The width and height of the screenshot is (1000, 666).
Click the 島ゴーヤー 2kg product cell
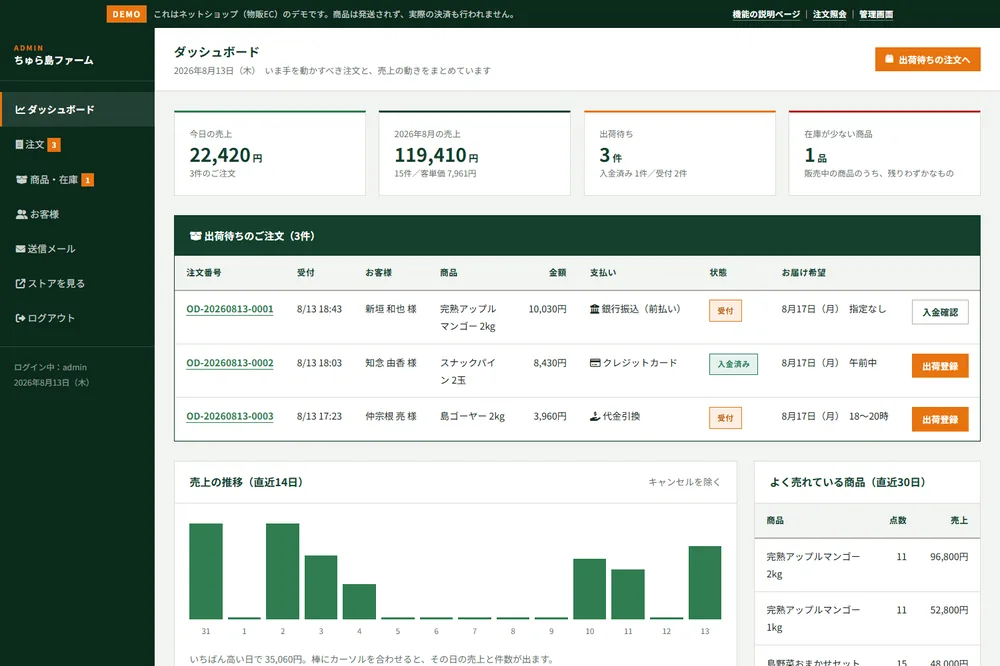click(x=473, y=416)
